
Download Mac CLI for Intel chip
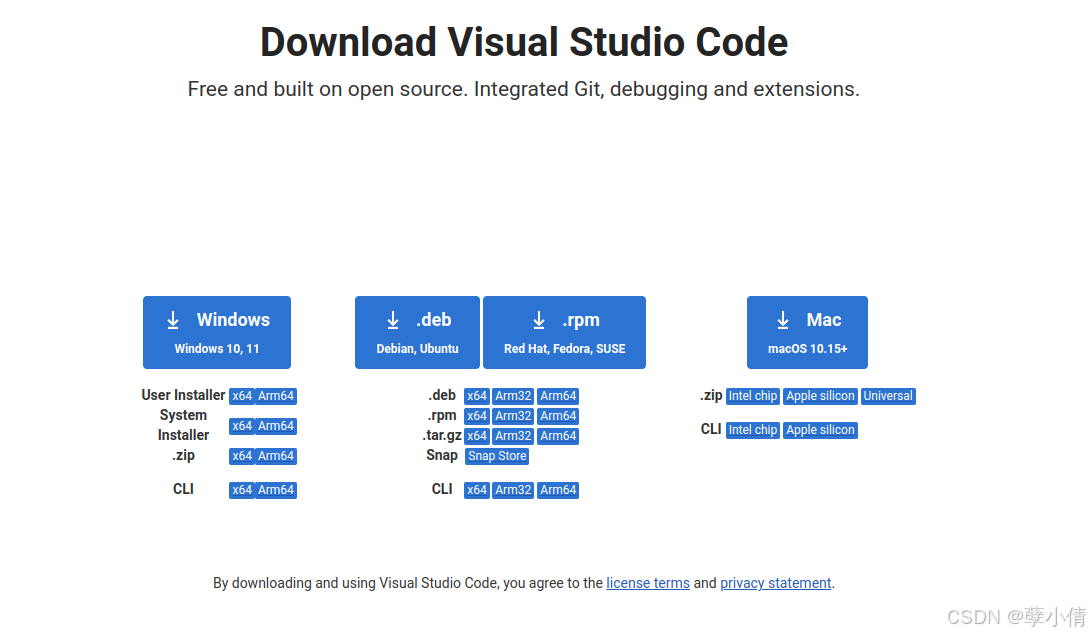pos(753,430)
